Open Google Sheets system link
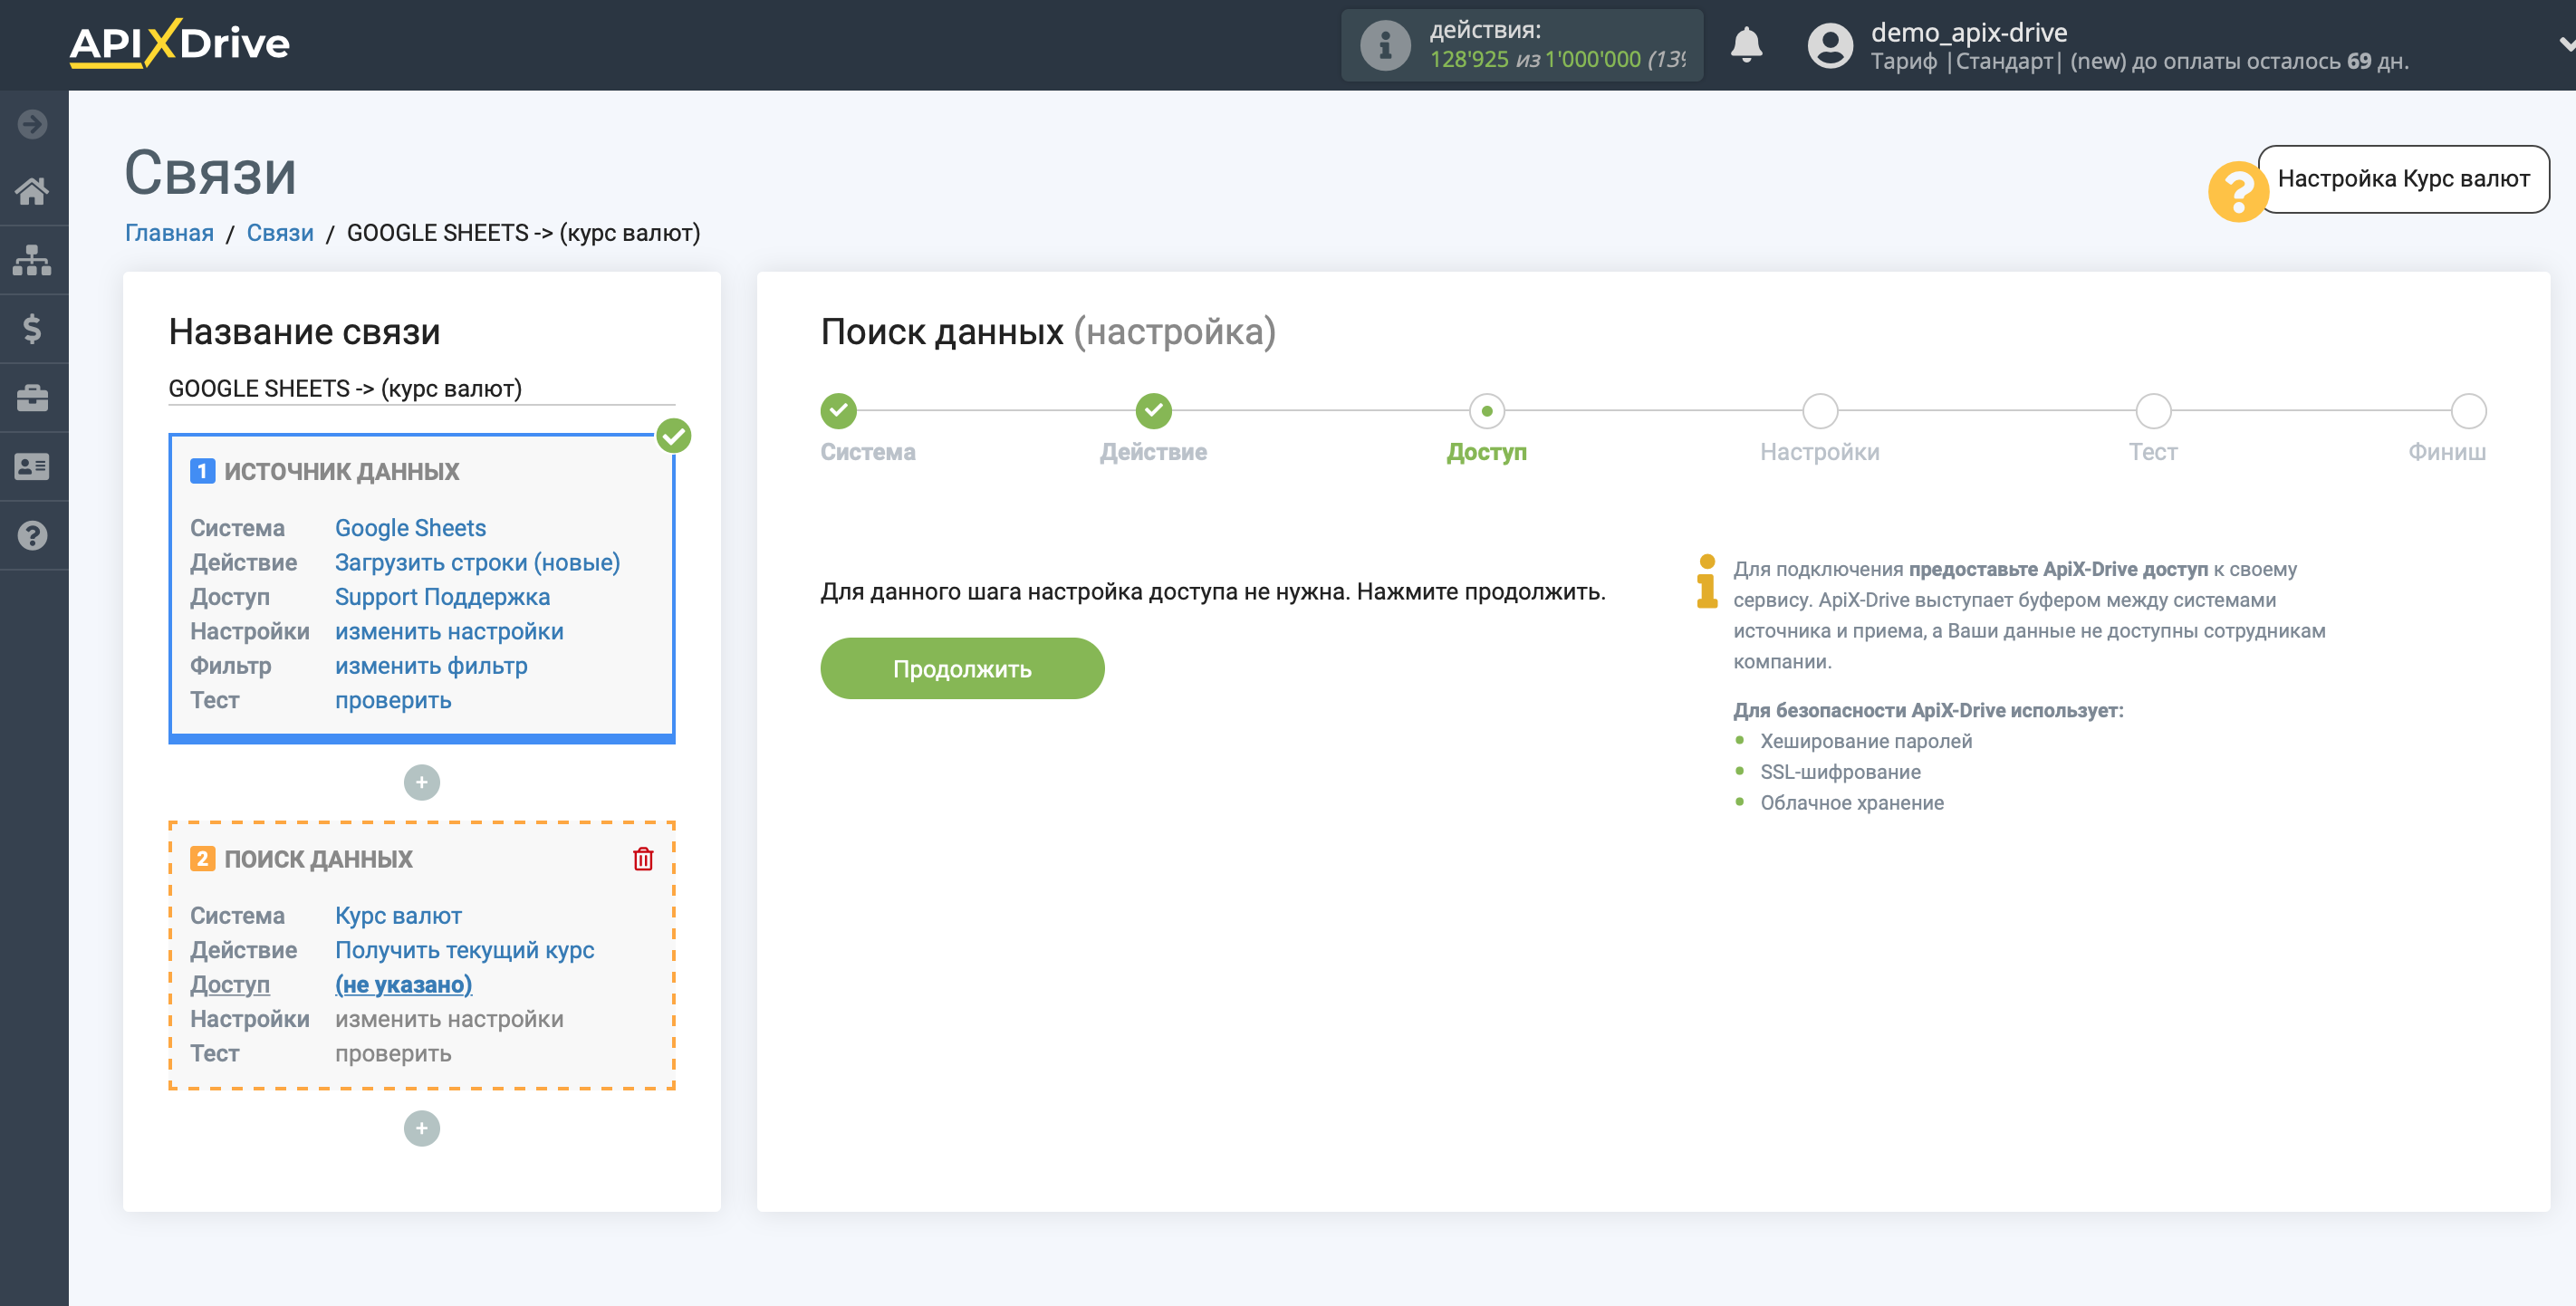 pos(410,528)
